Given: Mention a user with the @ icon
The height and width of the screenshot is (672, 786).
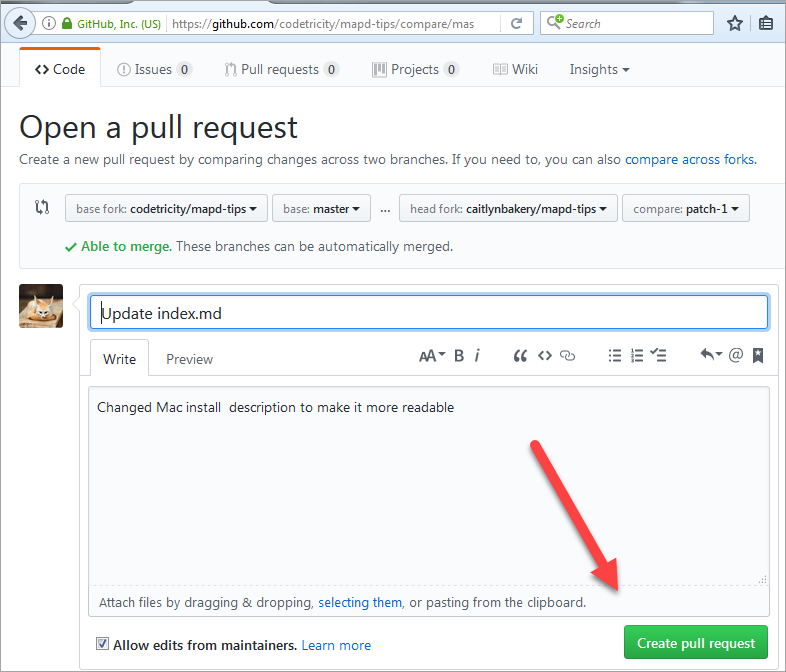Looking at the screenshot, I should click(x=735, y=355).
